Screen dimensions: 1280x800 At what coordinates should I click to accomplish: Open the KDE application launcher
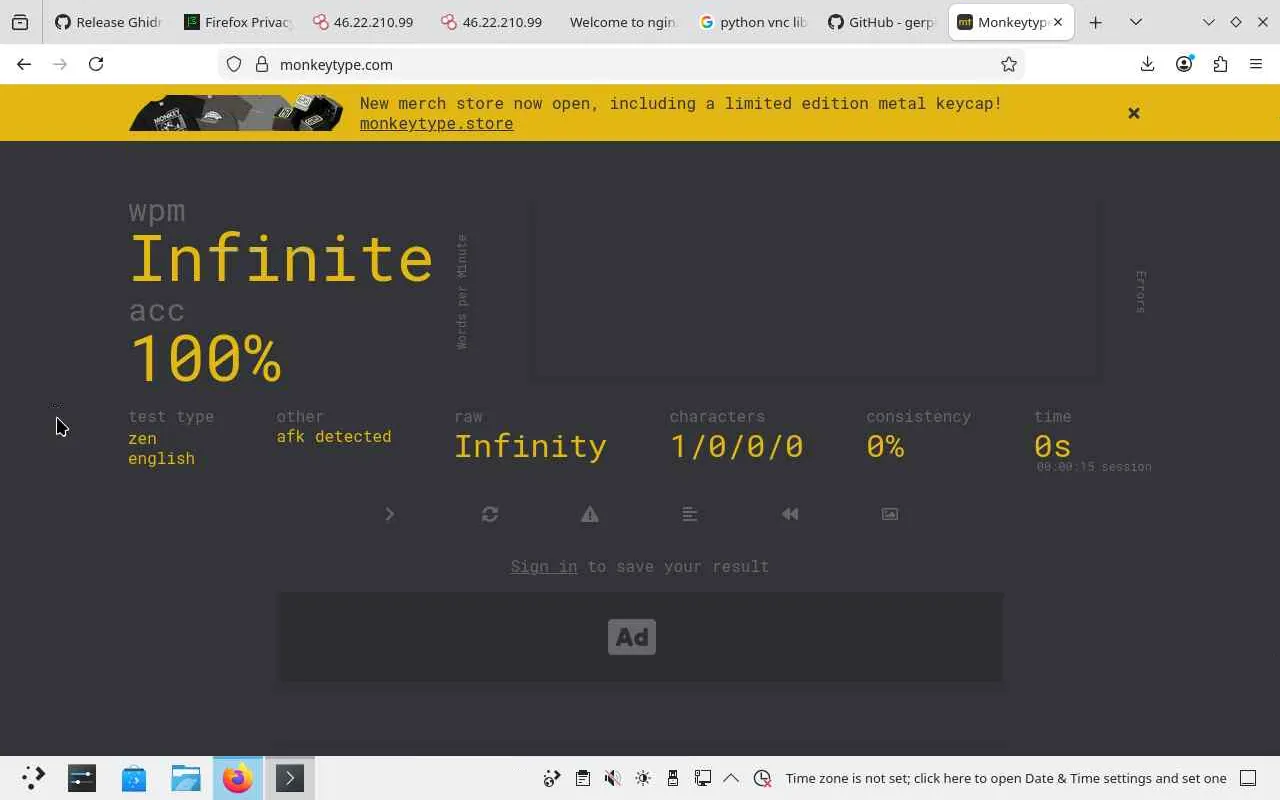pos(33,778)
